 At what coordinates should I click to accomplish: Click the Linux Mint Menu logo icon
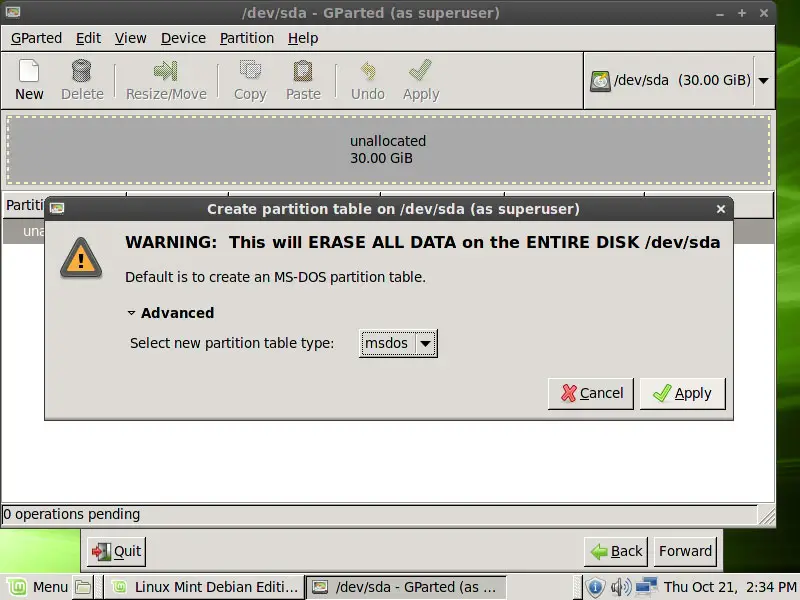coord(17,587)
